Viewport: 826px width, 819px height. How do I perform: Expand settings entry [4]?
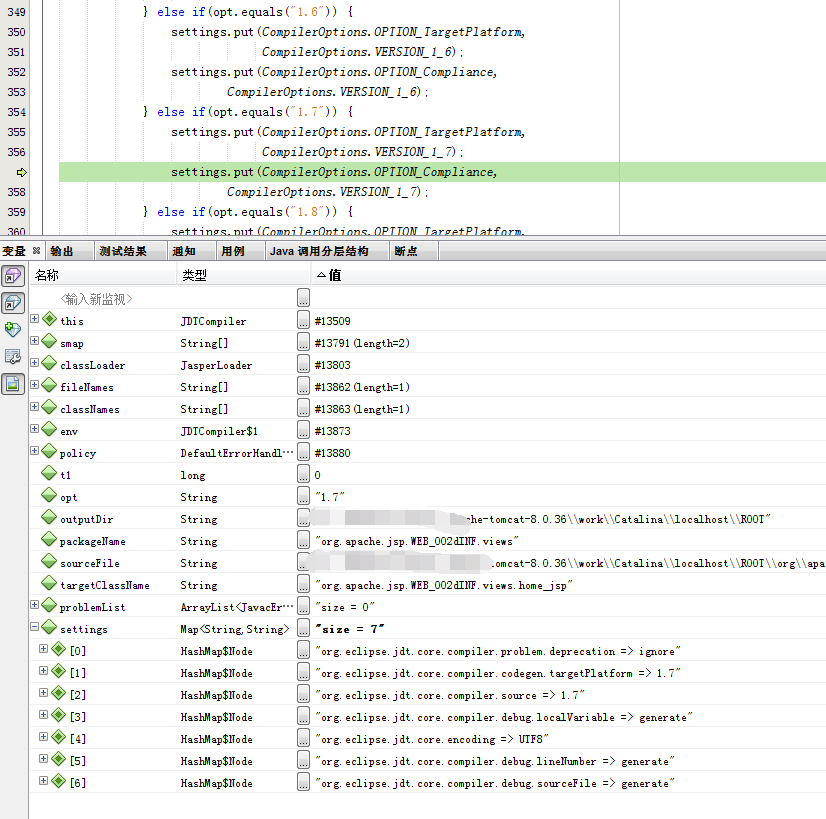pyautogui.click(x=43, y=737)
